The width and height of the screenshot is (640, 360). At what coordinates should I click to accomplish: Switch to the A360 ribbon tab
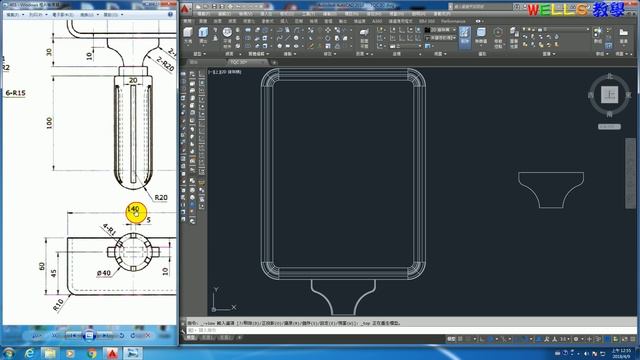(377, 21)
